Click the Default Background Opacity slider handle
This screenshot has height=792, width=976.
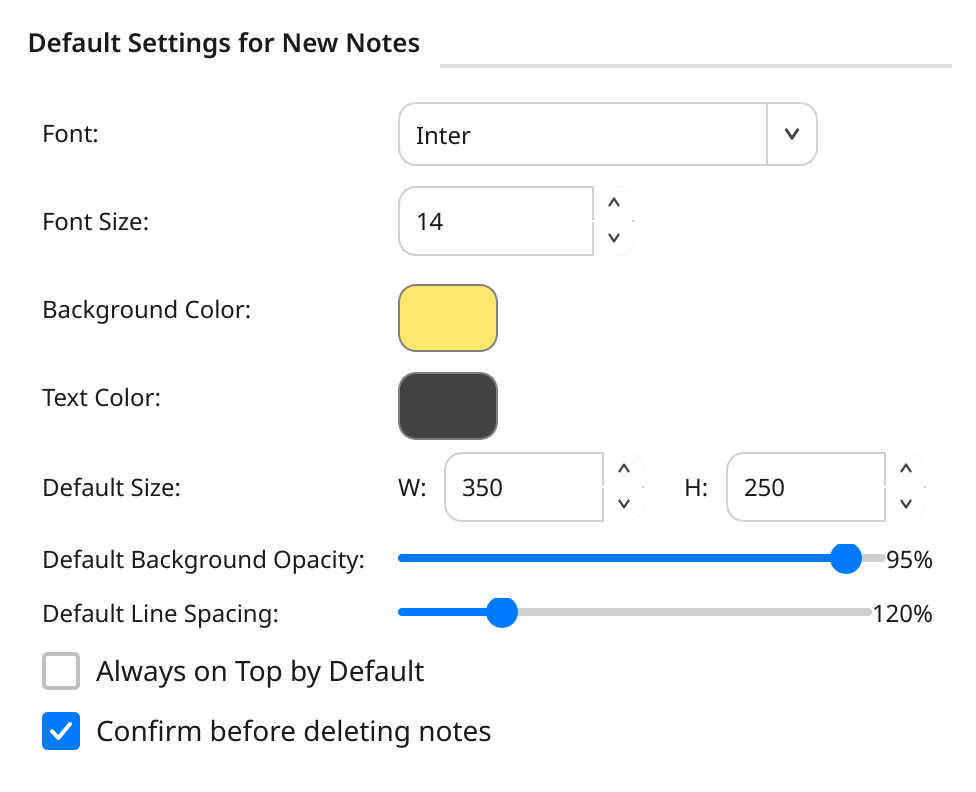click(x=846, y=559)
